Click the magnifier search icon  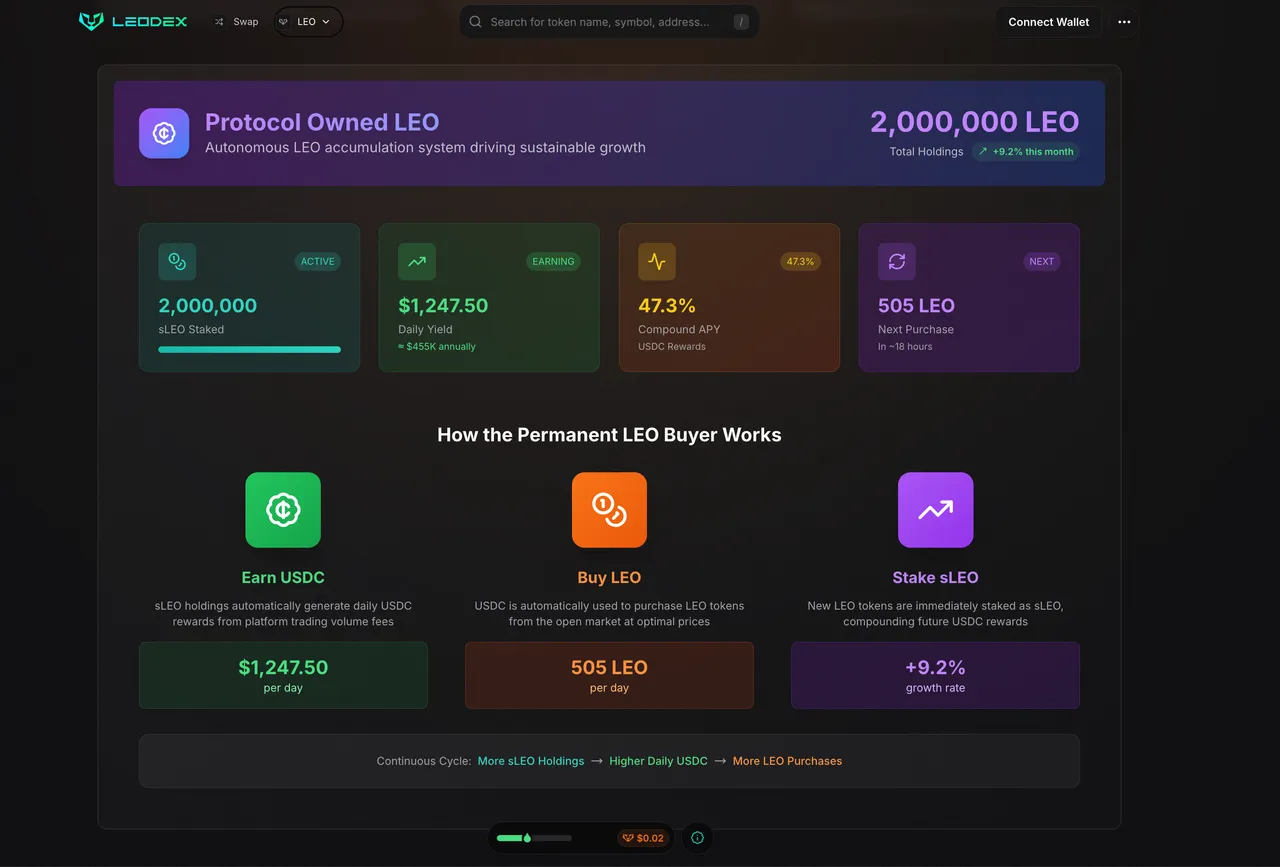[476, 22]
